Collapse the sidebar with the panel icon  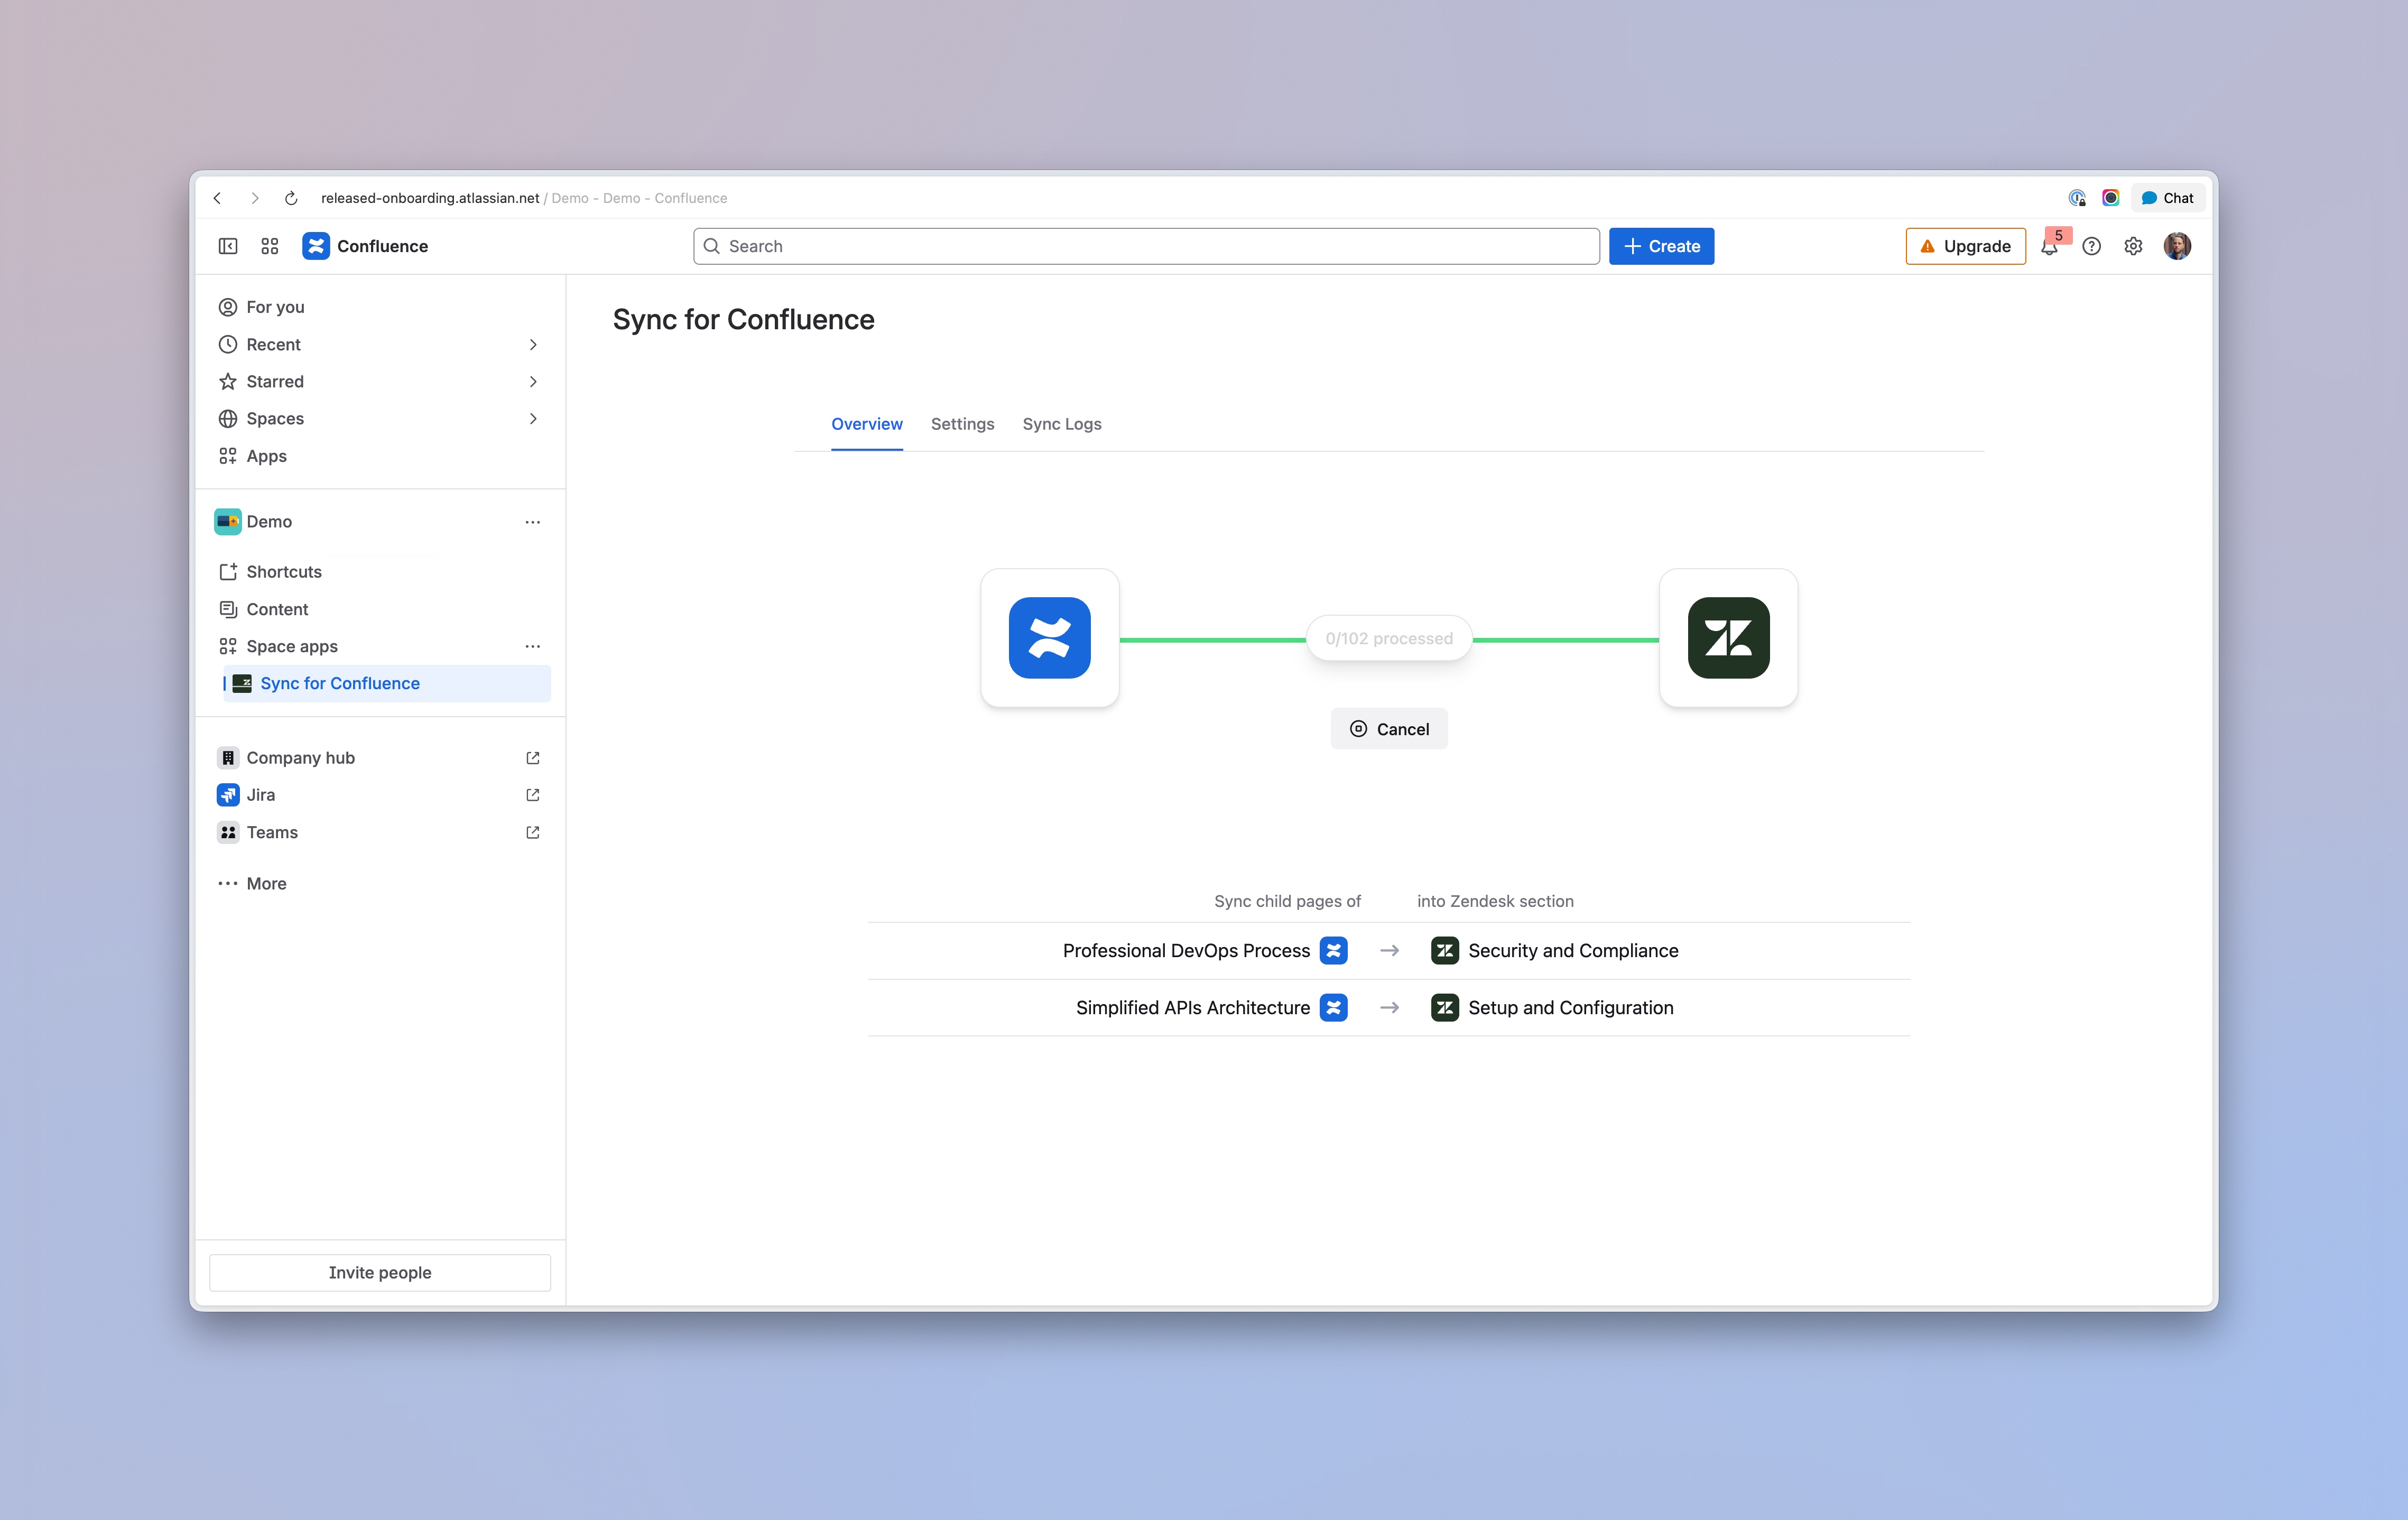pos(228,246)
